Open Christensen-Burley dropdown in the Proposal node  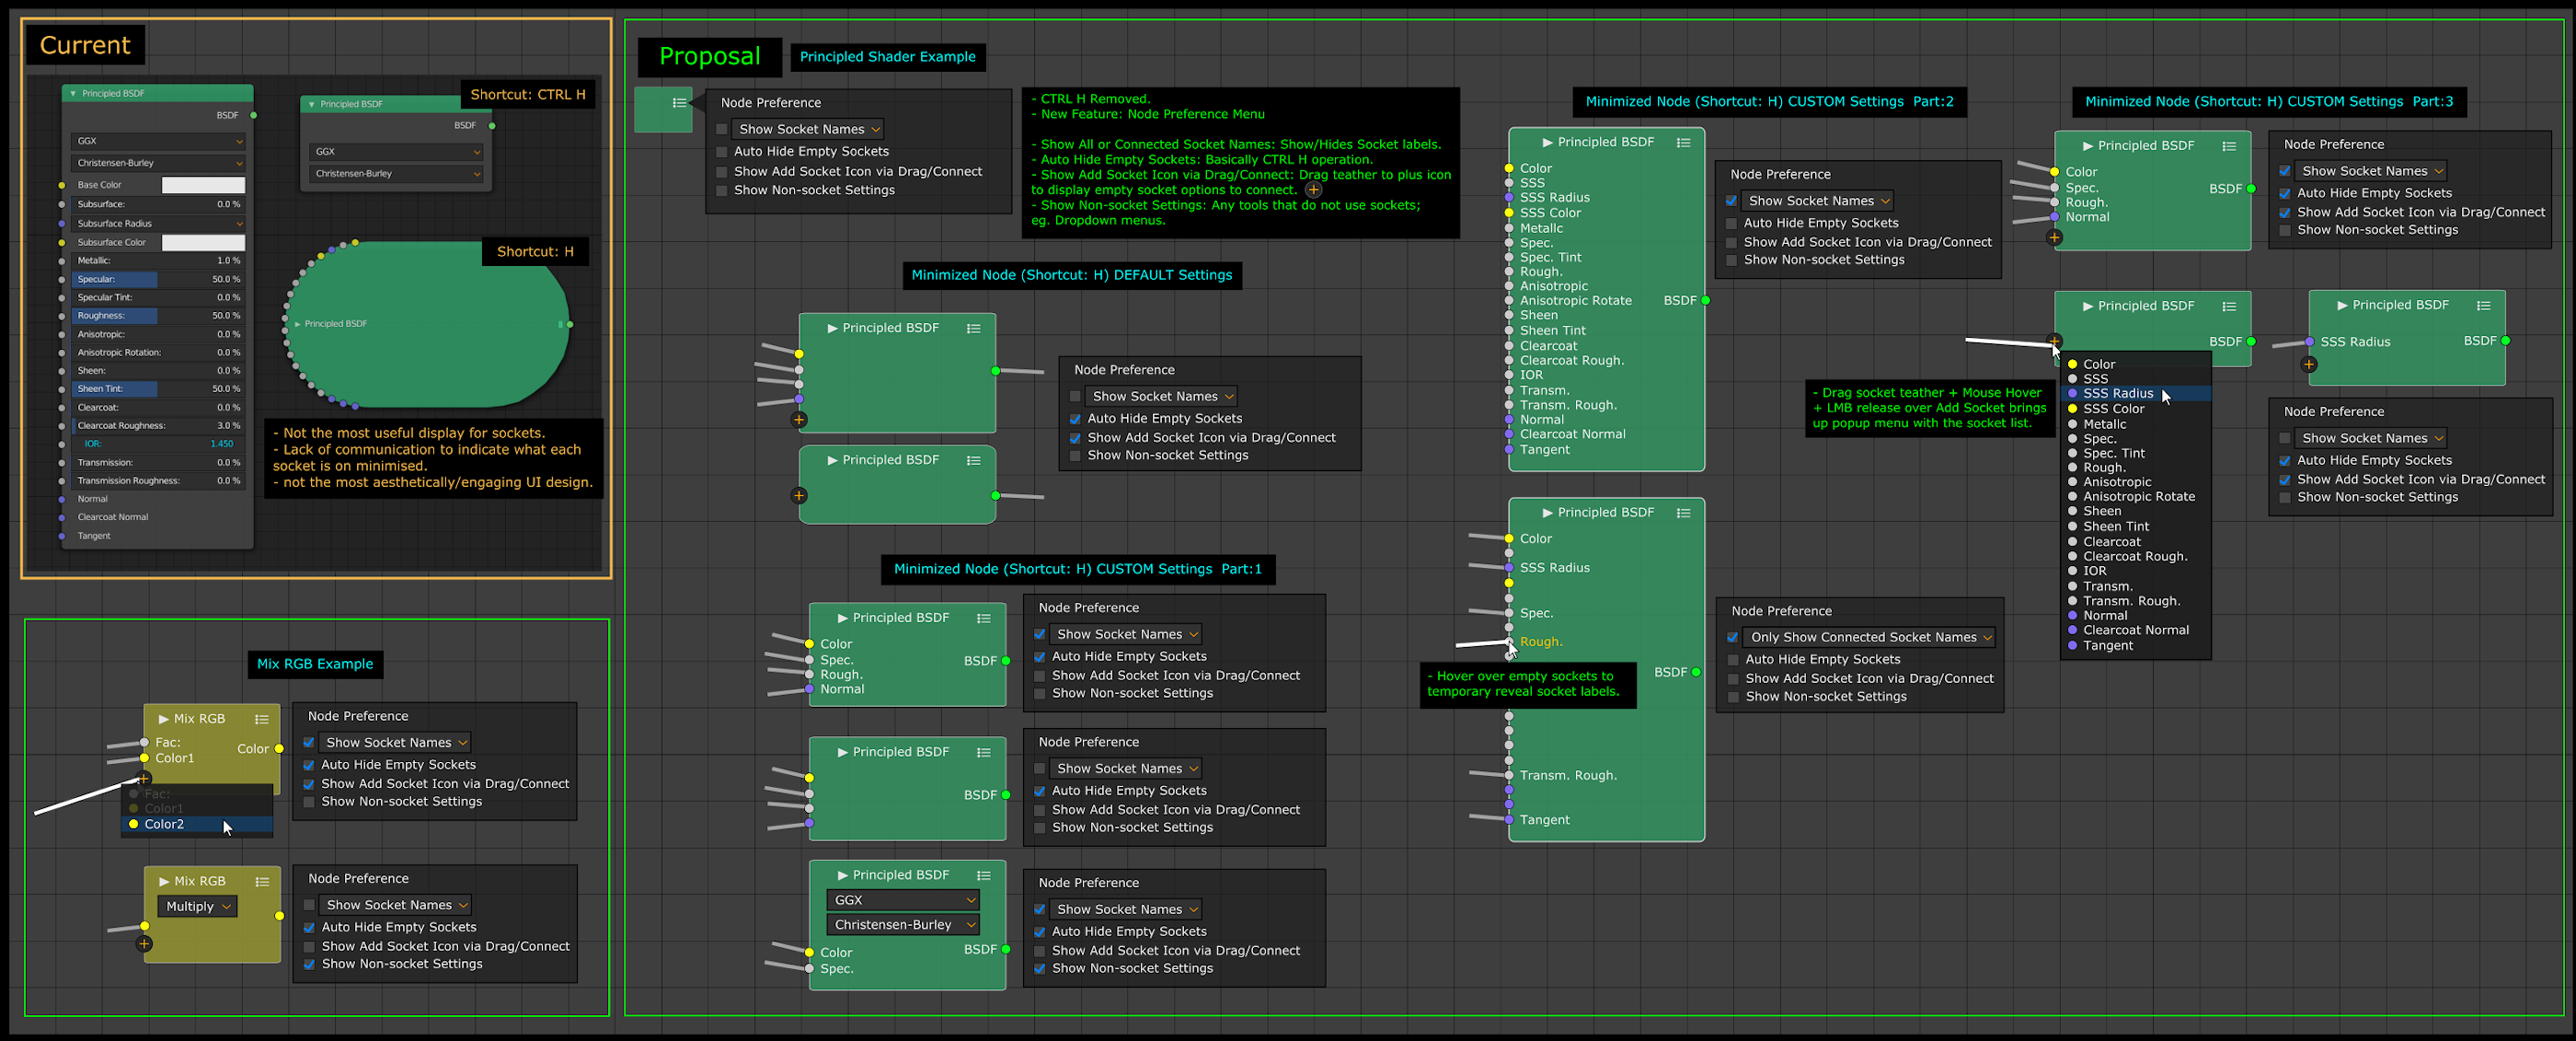903,926
